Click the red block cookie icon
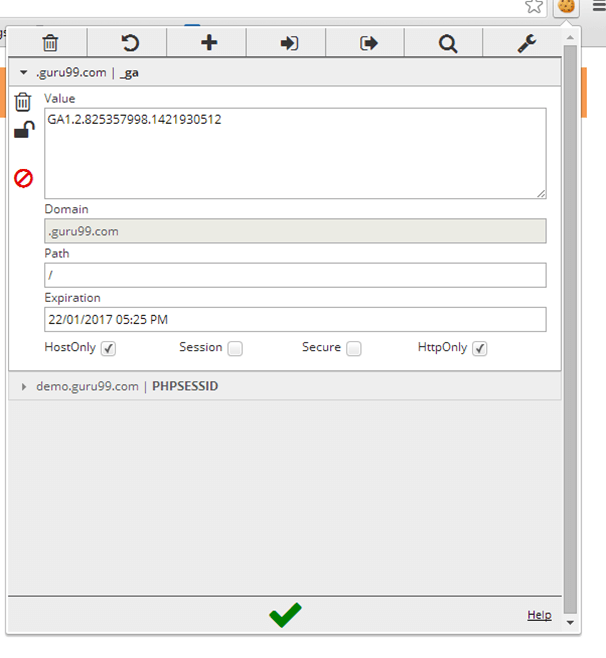The image size is (606, 658). click(x=23, y=178)
